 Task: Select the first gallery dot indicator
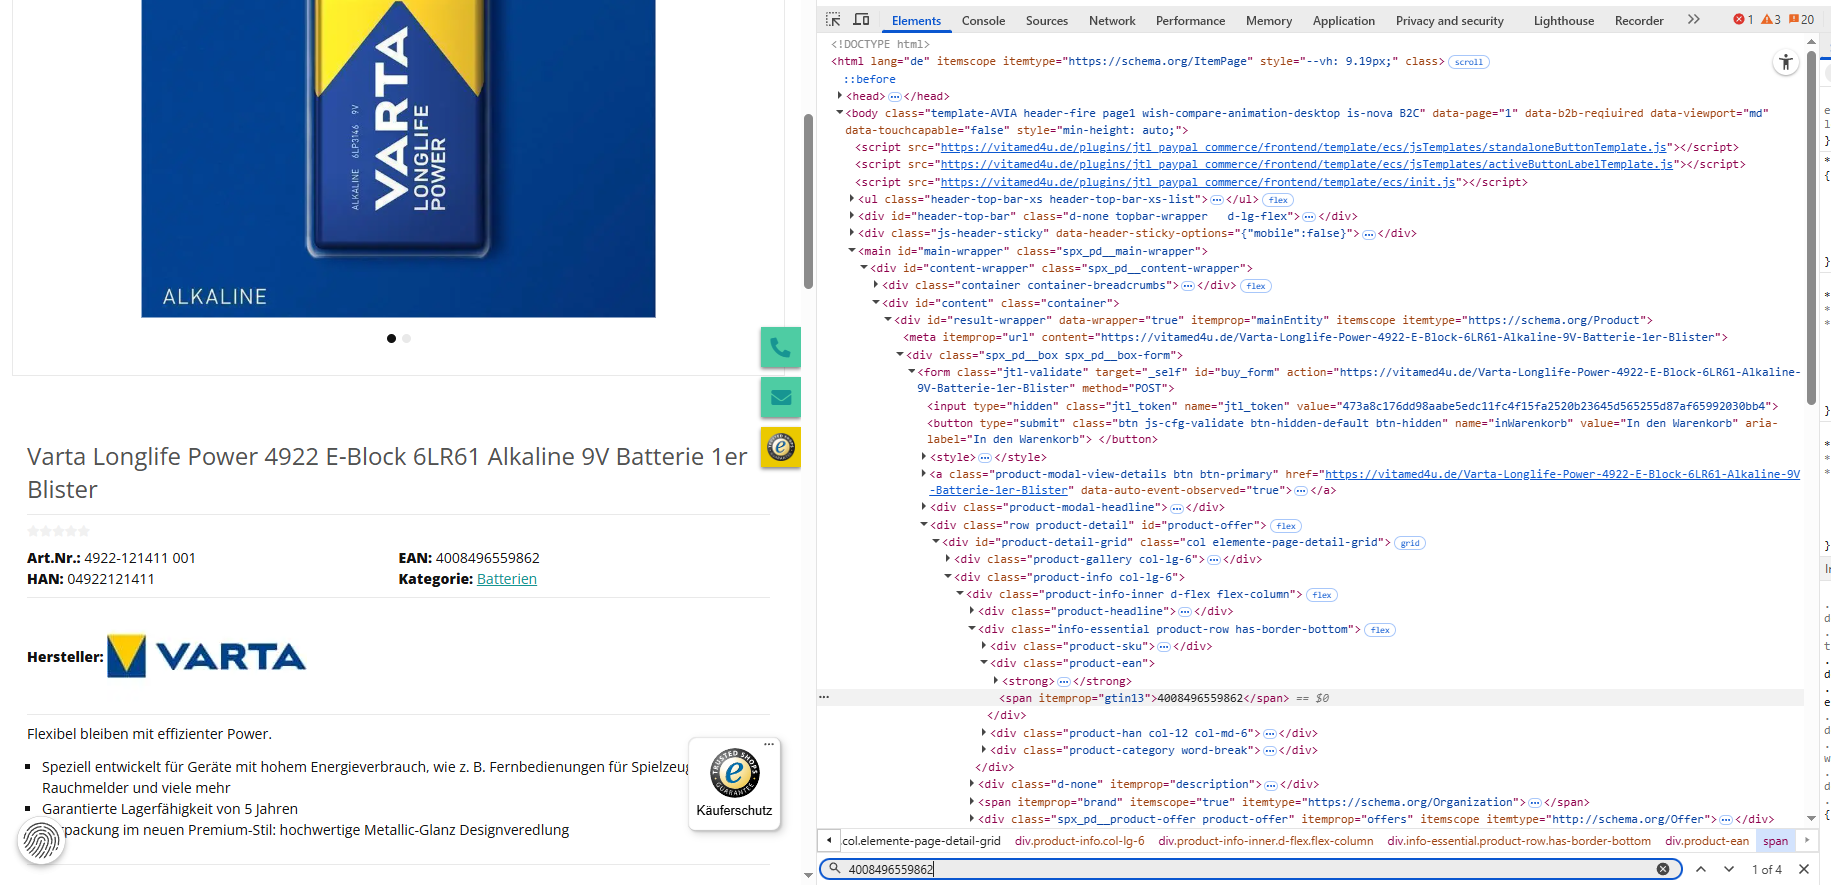pos(391,338)
